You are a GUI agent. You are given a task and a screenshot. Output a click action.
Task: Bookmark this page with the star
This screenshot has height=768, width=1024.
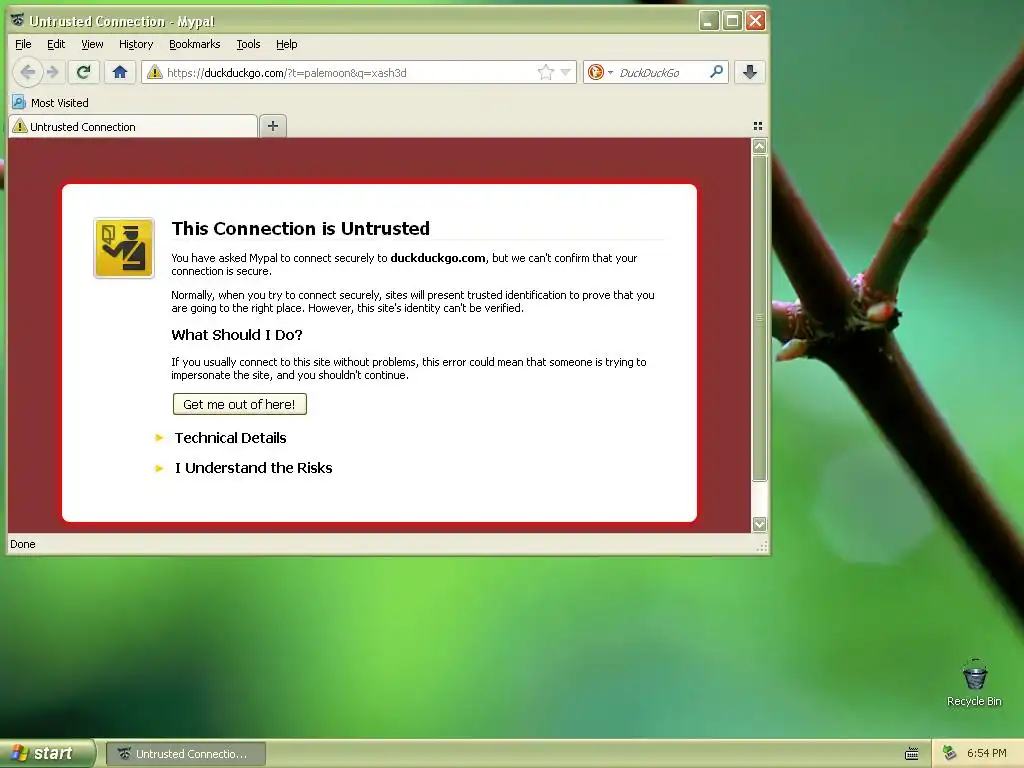pos(545,72)
